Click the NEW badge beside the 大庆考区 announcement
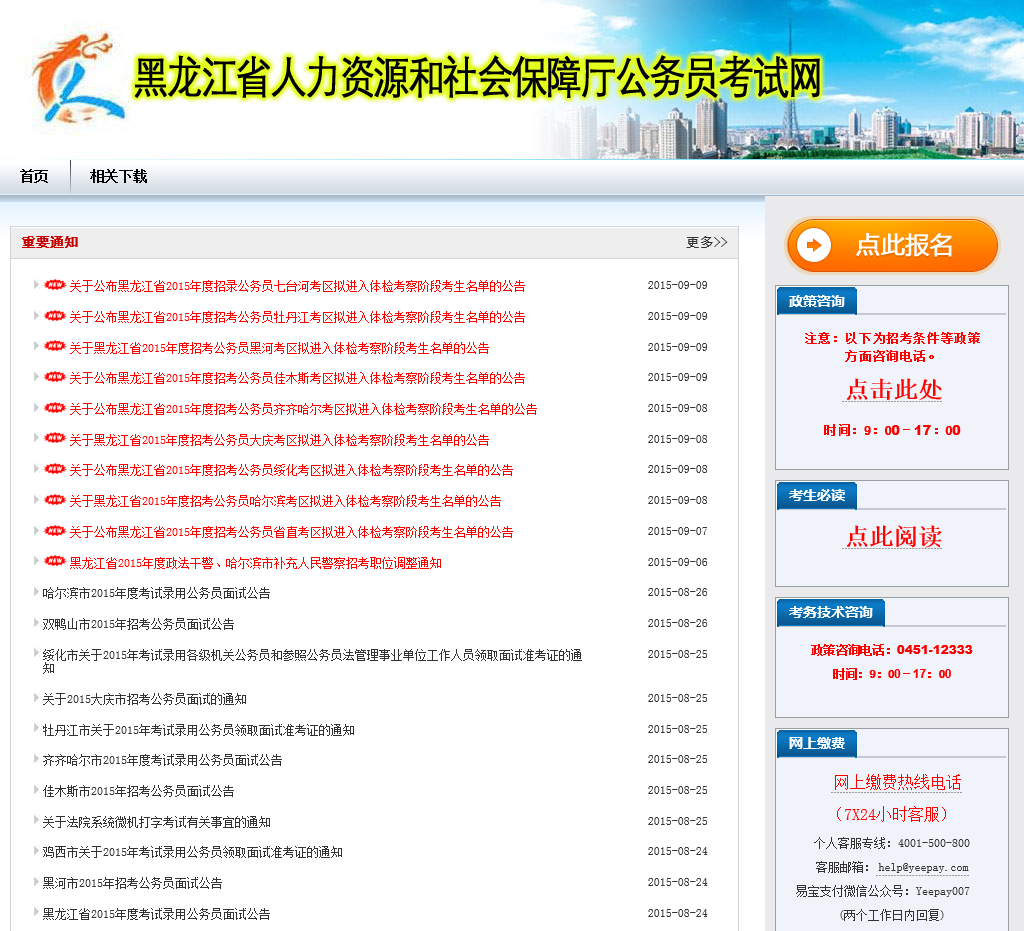Image resolution: width=1024 pixels, height=931 pixels. coord(55,439)
